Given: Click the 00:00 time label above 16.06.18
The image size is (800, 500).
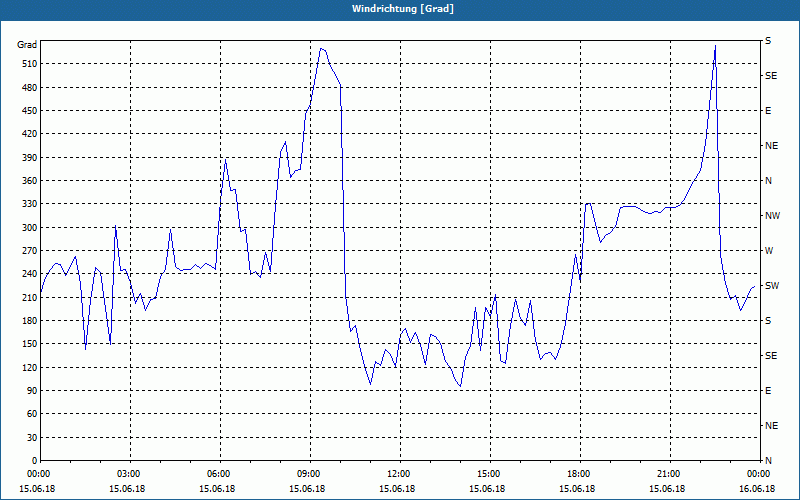Looking at the screenshot, I should click(x=760, y=473).
